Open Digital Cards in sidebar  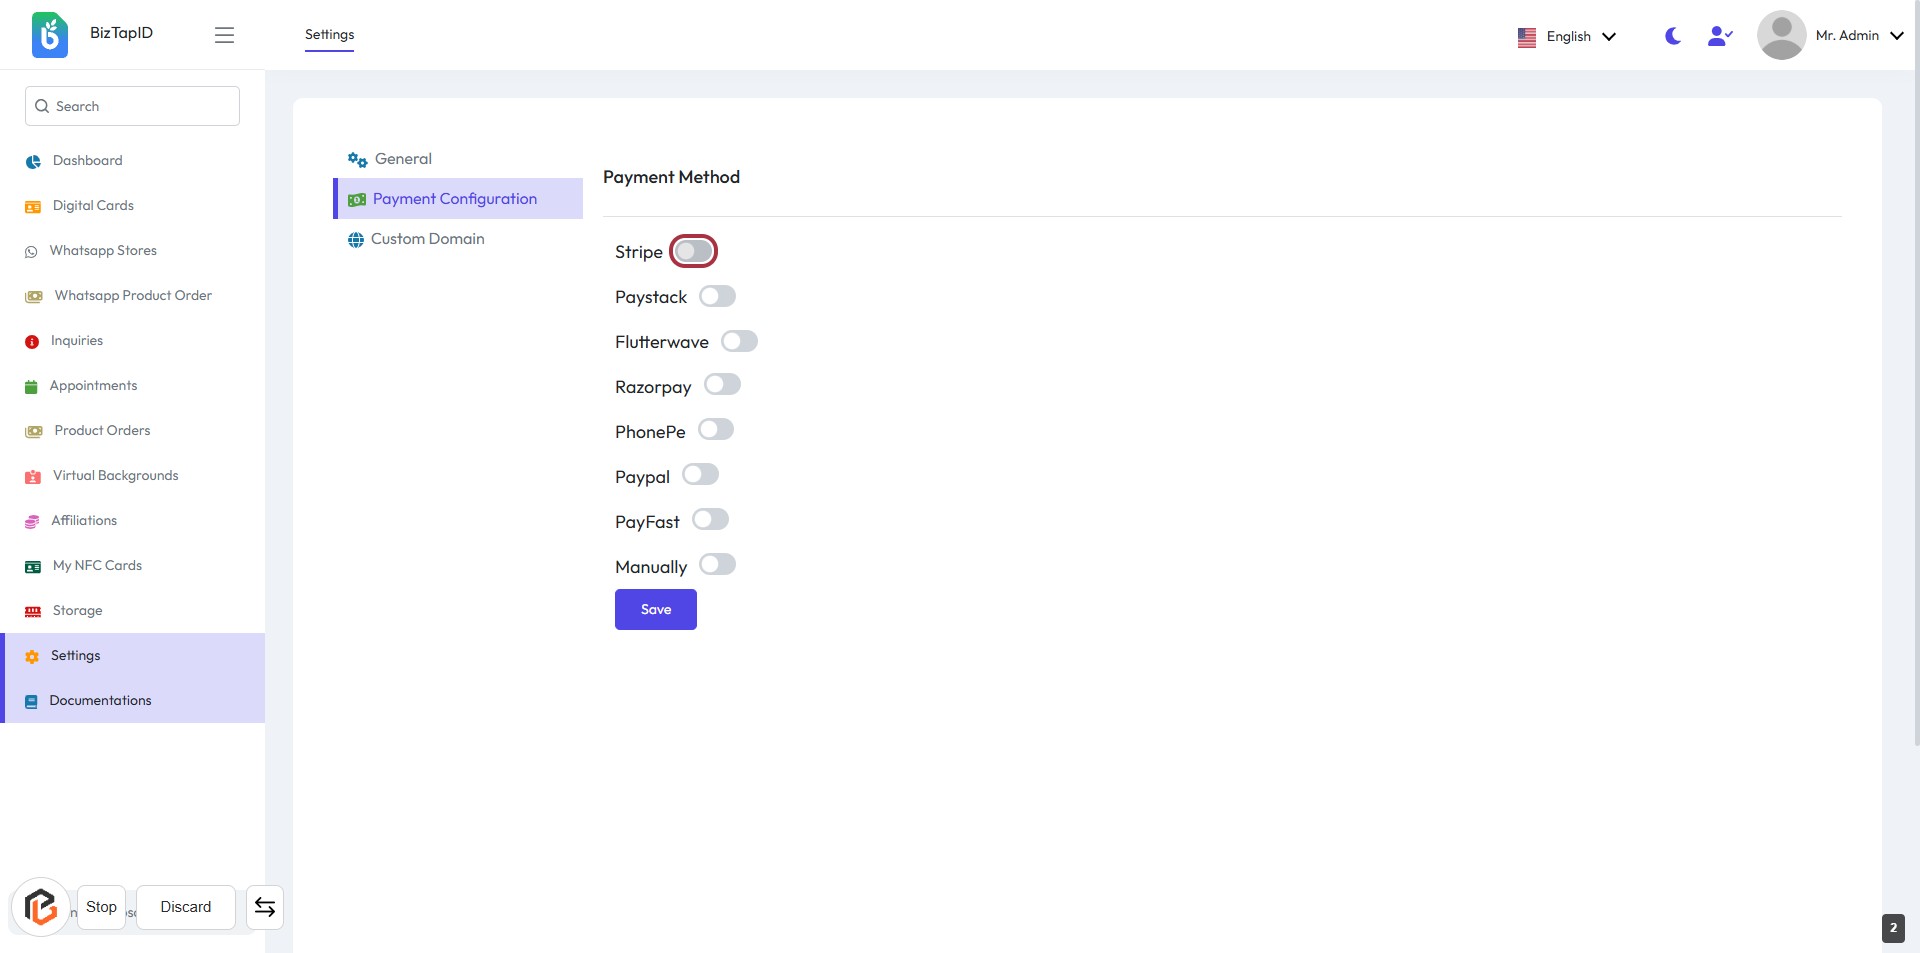tap(93, 206)
